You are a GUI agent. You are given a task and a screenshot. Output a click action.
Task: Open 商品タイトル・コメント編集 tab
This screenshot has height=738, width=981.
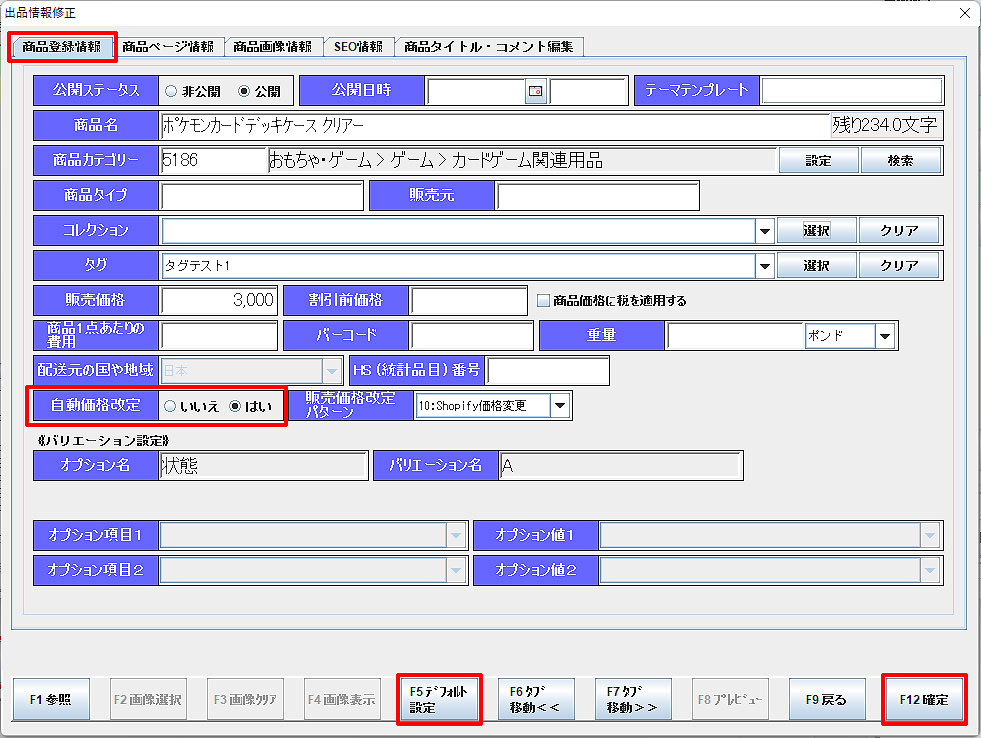(x=489, y=47)
